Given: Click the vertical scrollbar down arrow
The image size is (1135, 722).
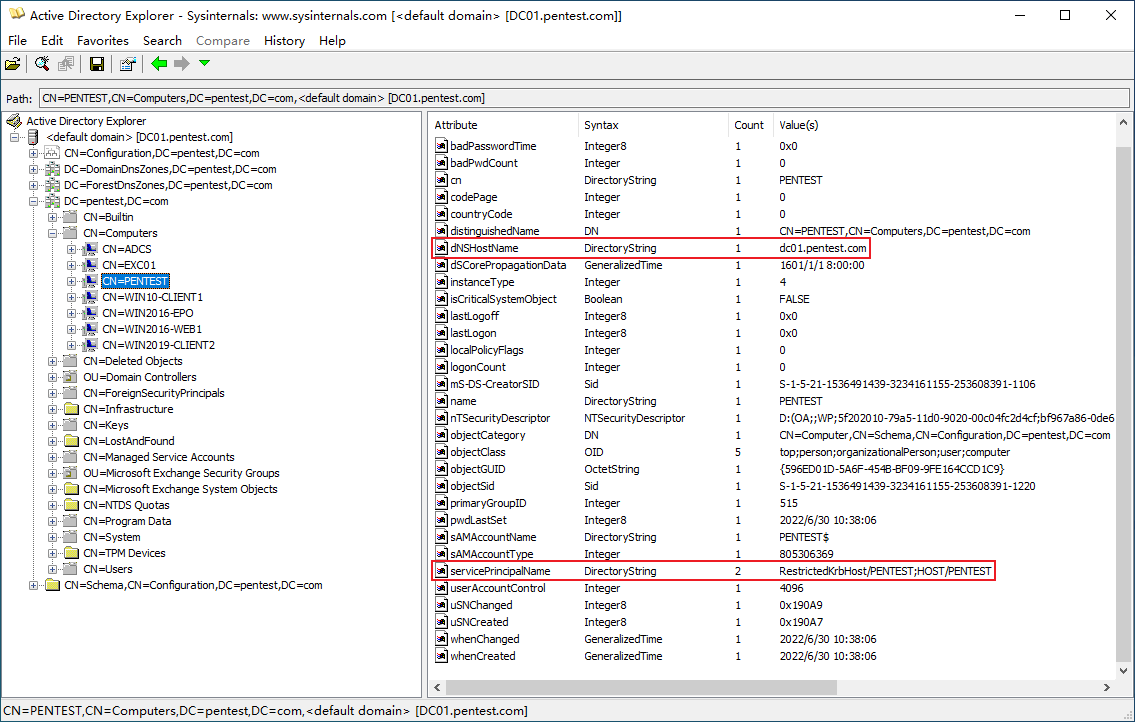Looking at the screenshot, I should [x=1123, y=670].
